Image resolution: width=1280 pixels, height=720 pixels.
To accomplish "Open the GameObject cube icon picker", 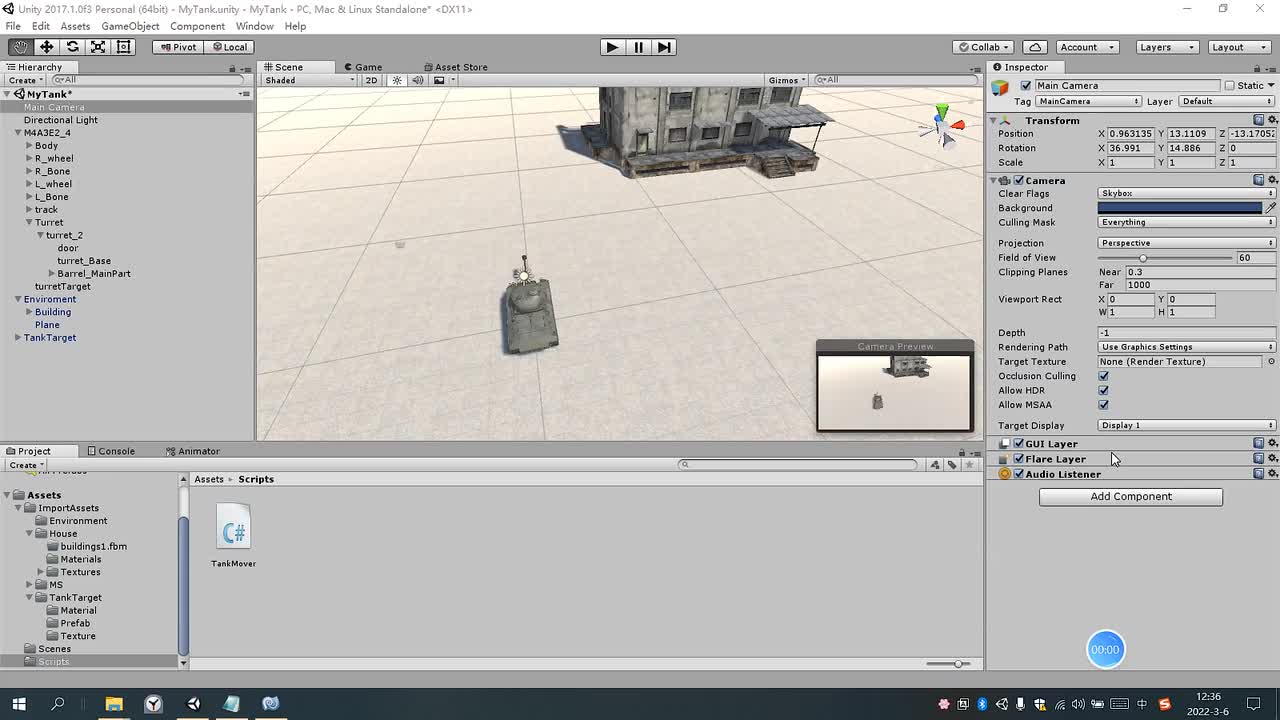I will [x=1000, y=88].
